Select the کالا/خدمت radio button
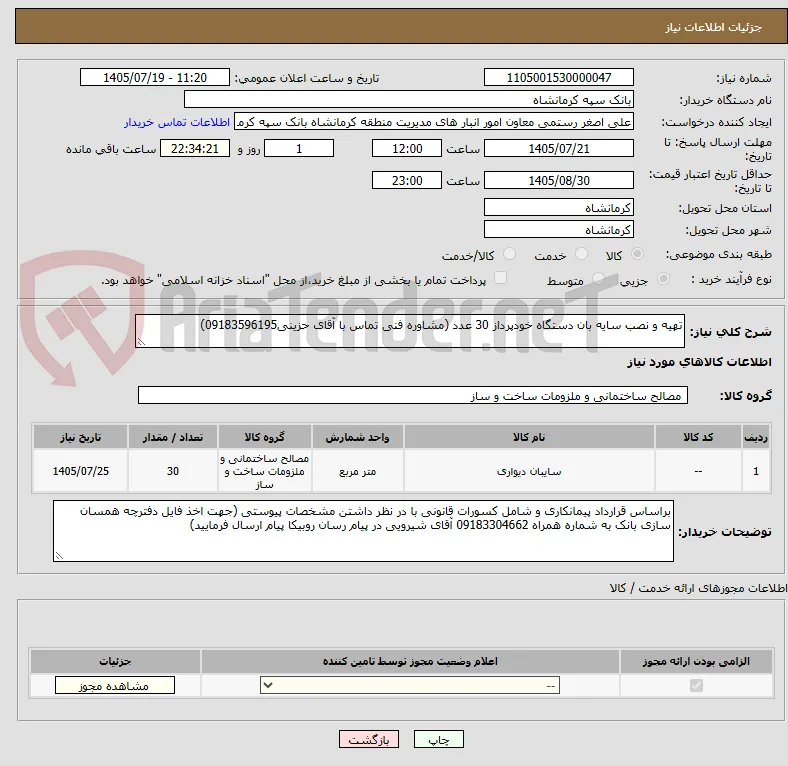 tap(510, 254)
